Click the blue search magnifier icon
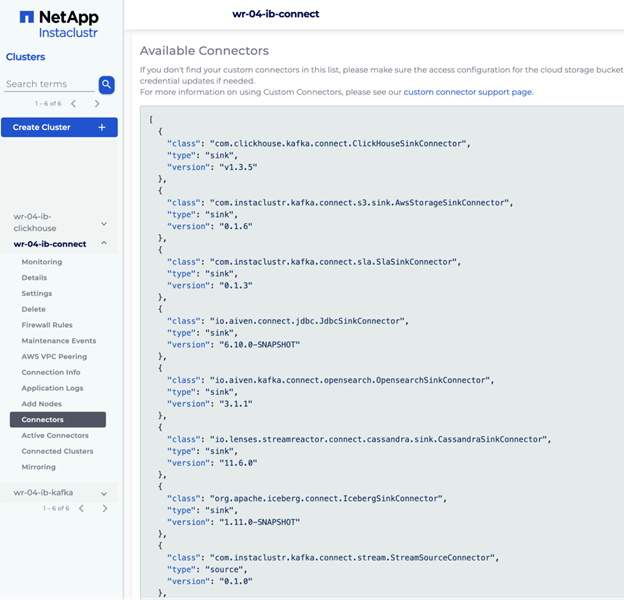This screenshot has height=600, width=624. 106,85
